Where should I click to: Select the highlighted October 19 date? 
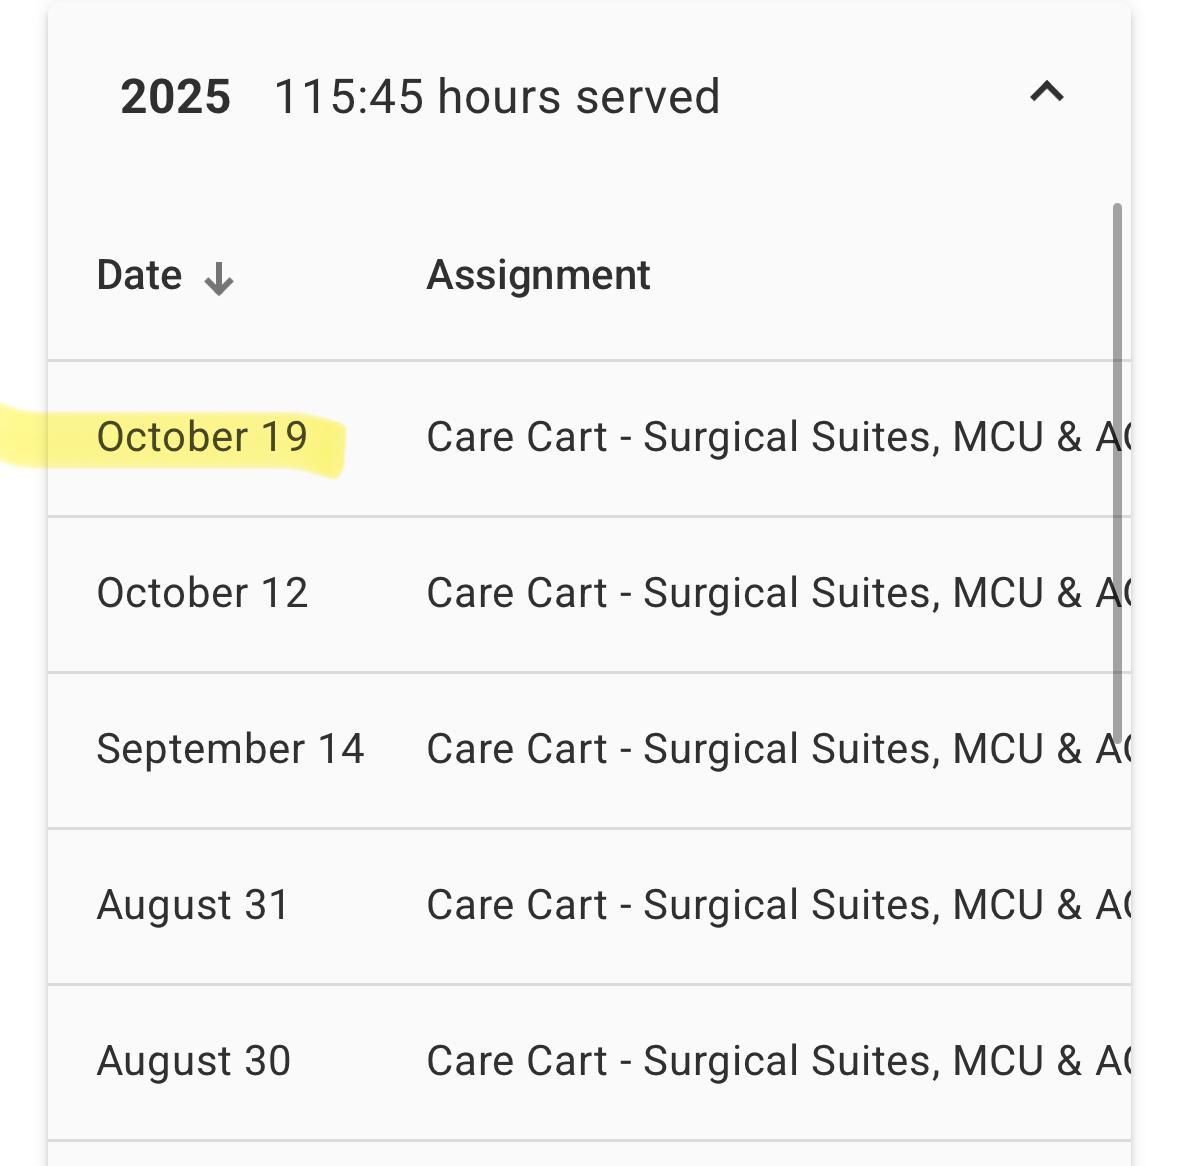pyautogui.click(x=202, y=437)
